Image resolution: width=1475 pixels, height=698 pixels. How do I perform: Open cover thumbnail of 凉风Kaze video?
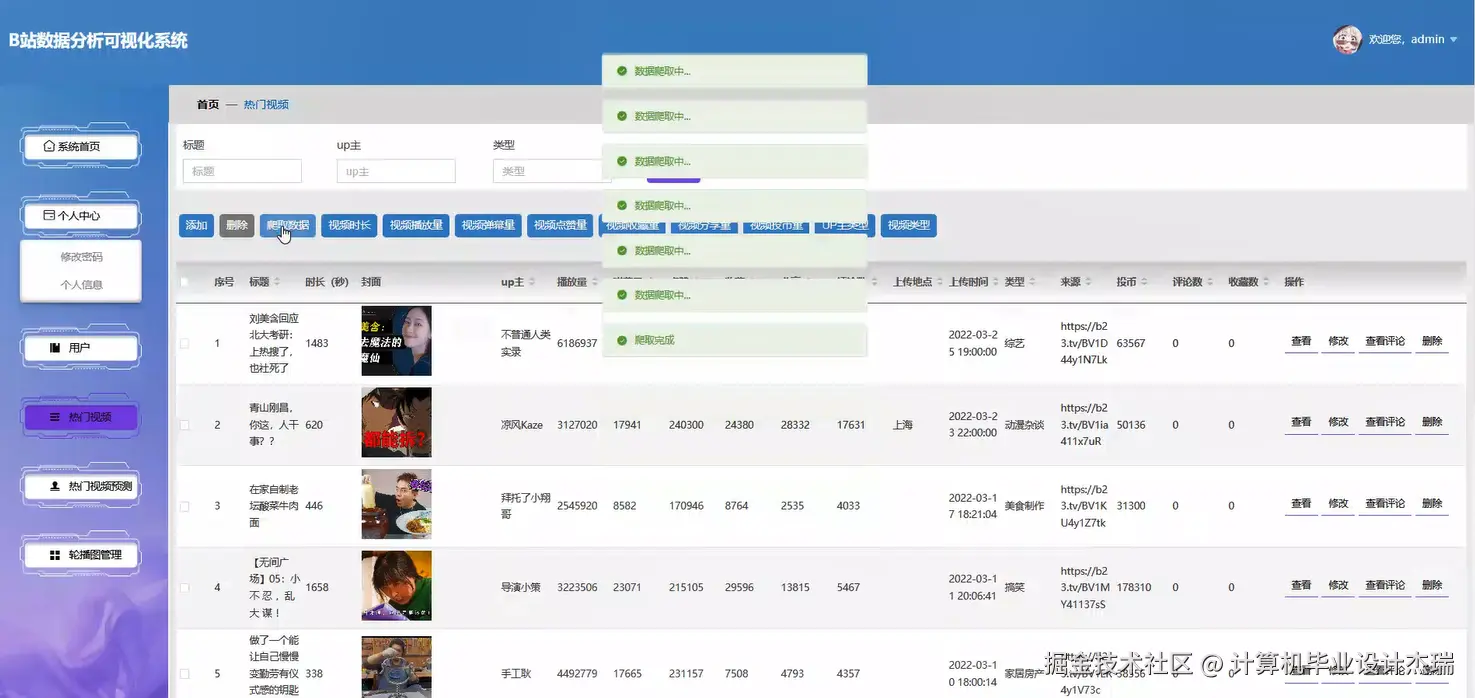[x=396, y=423]
